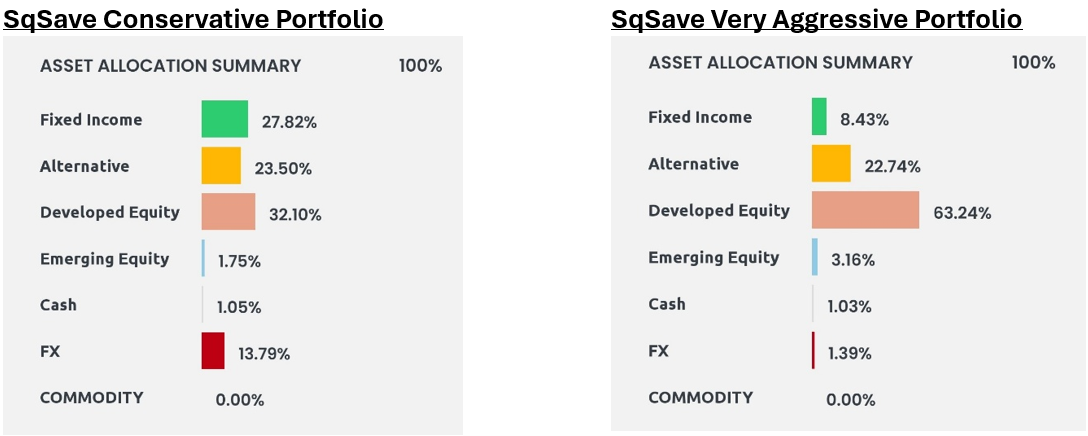Click the 63.24% Developed Equity percentage
The image size is (1088, 436).
[962, 213]
